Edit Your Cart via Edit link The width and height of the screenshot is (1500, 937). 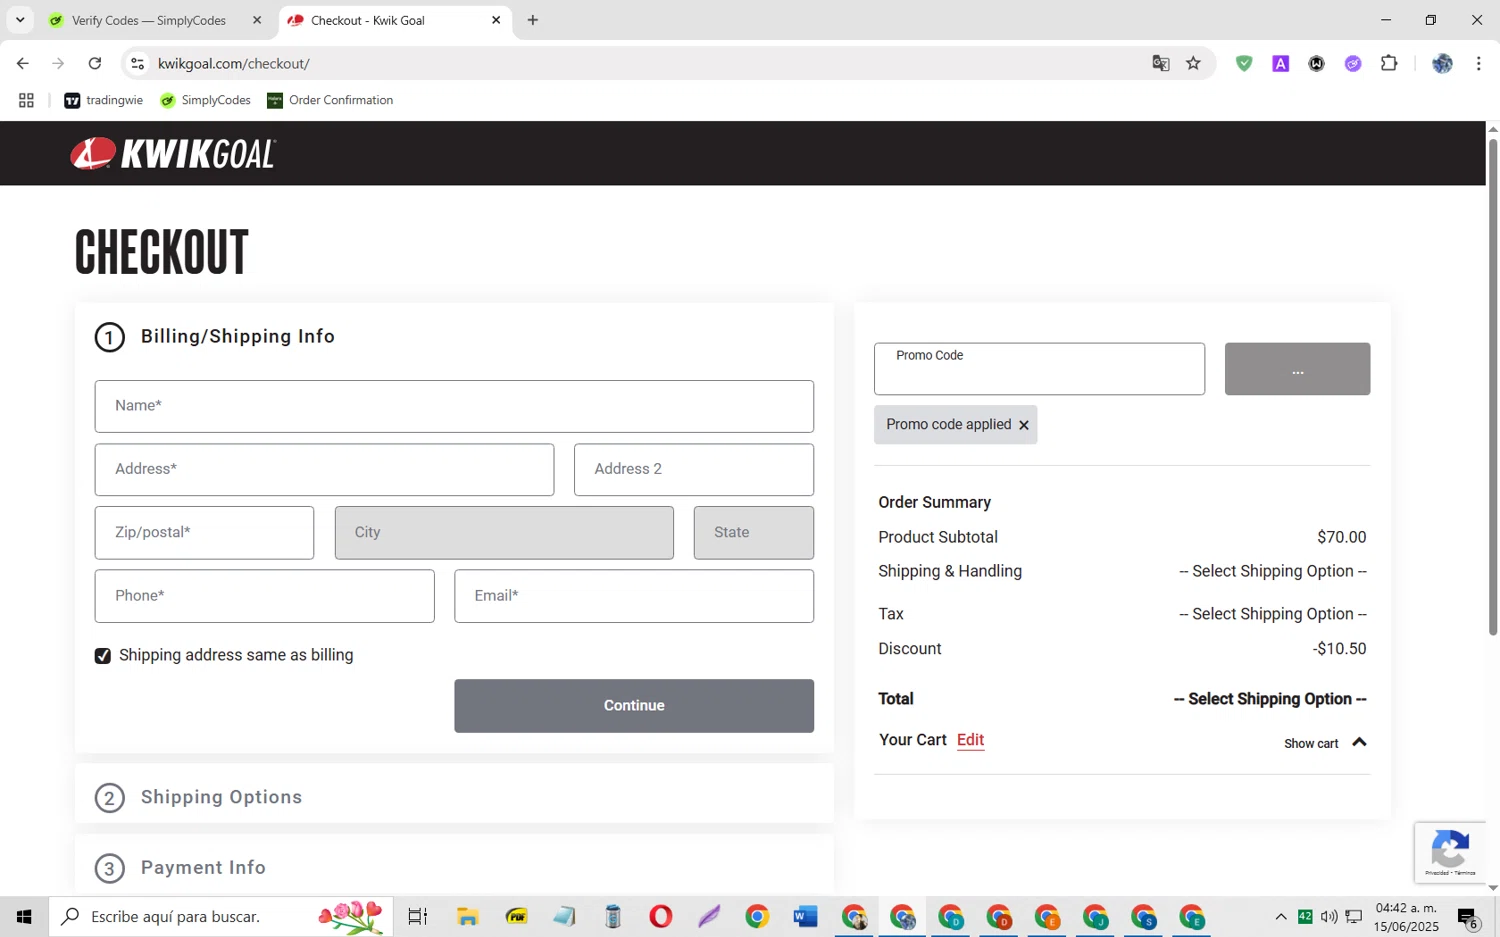click(x=970, y=740)
